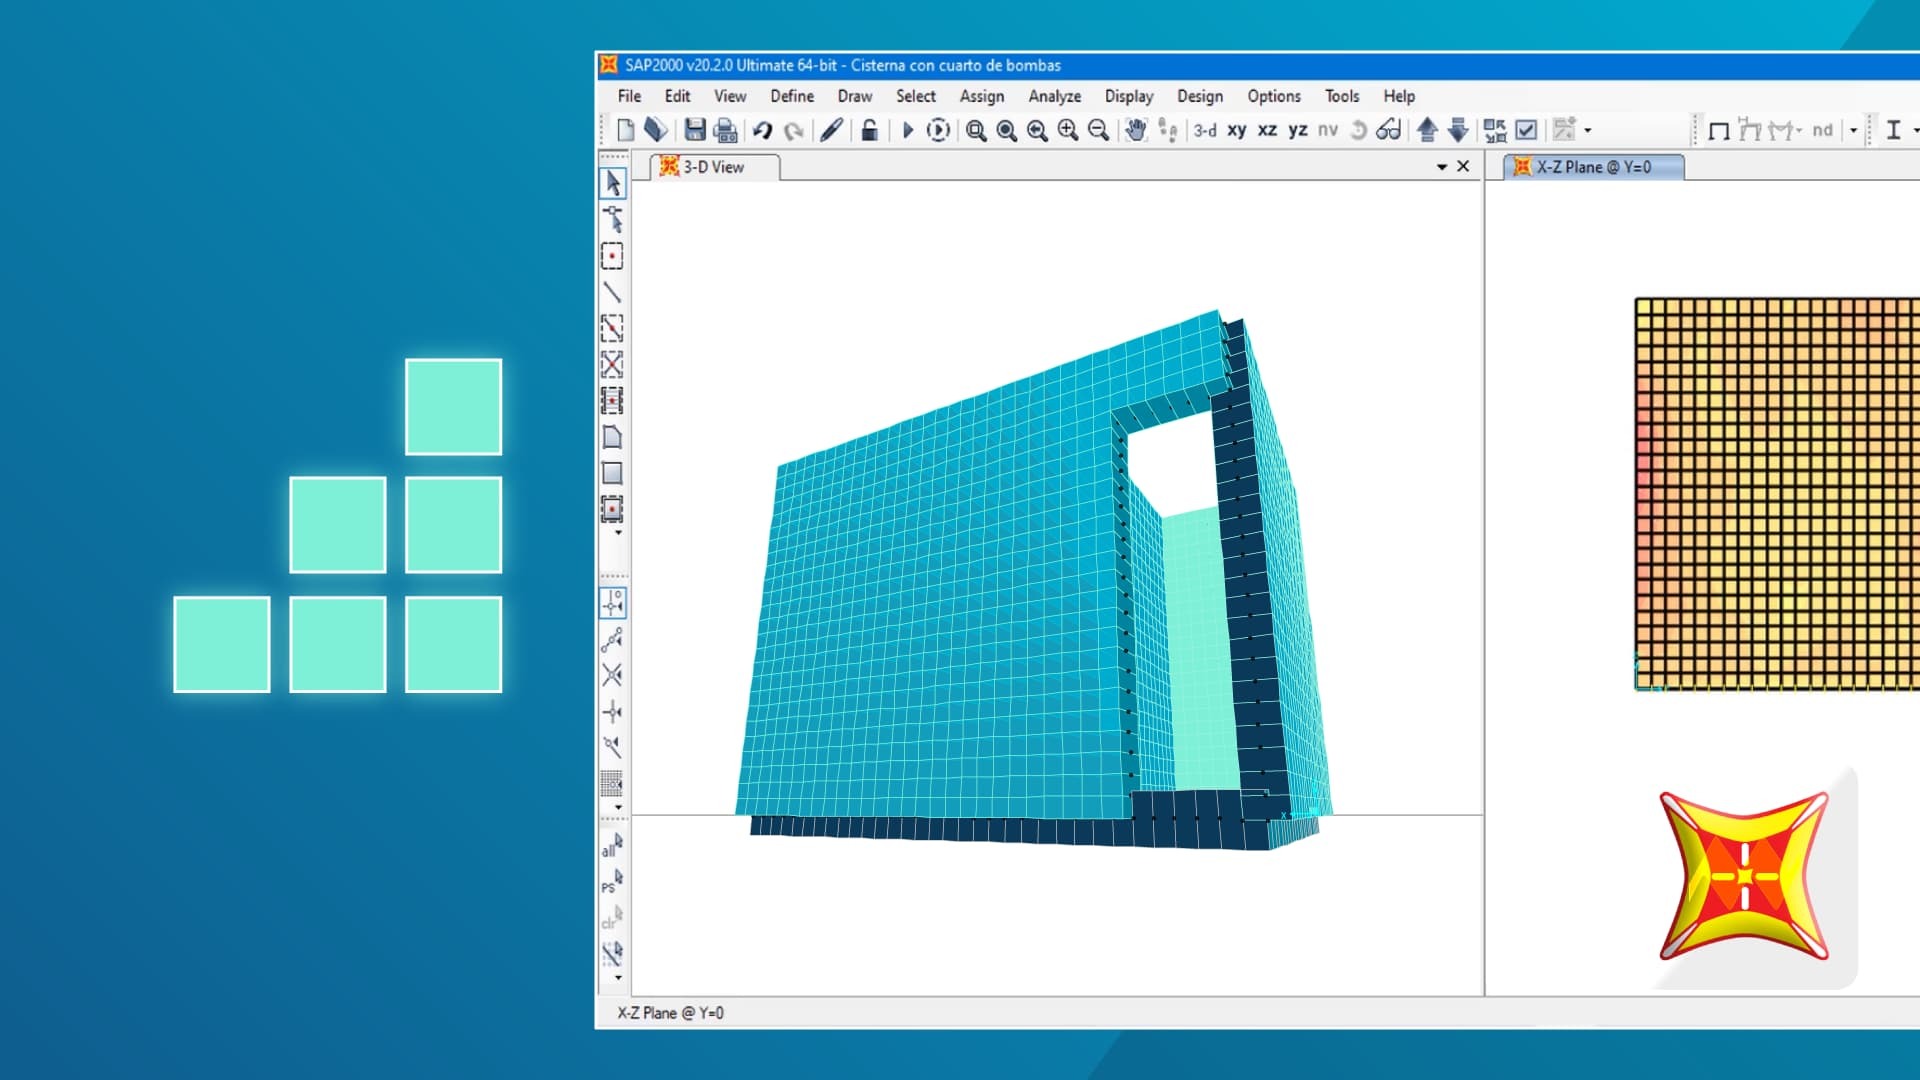The height and width of the screenshot is (1080, 1920).
Task: Select the pointer arrow tool in side toolbar
Action: [x=612, y=183]
